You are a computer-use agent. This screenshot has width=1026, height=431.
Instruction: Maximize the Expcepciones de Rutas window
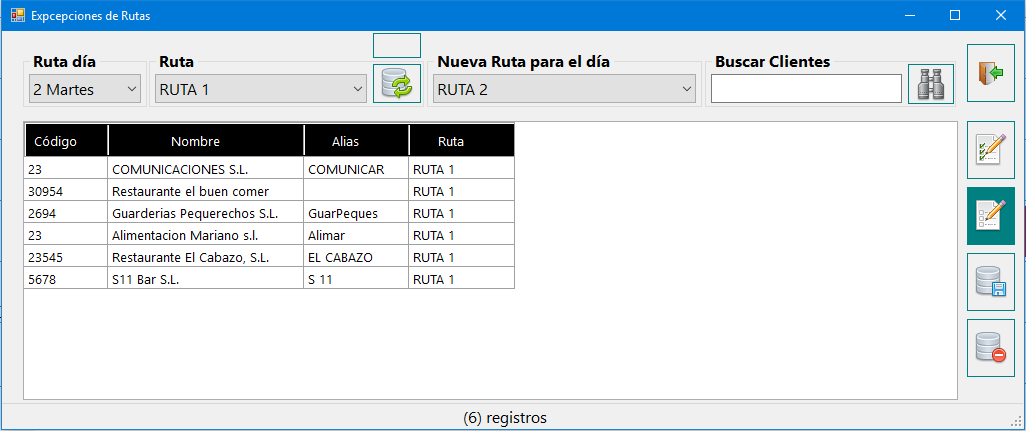(955, 15)
